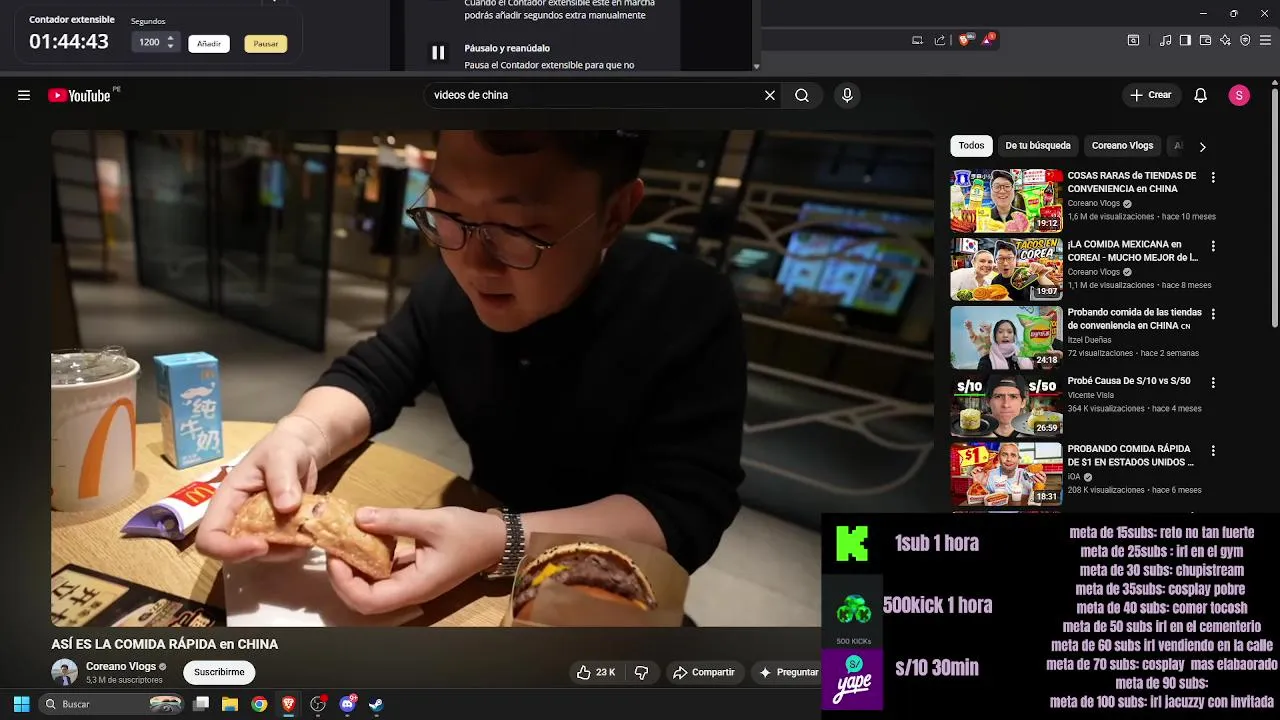
Task: Like the video with thumbs-up 23 K
Action: point(596,672)
